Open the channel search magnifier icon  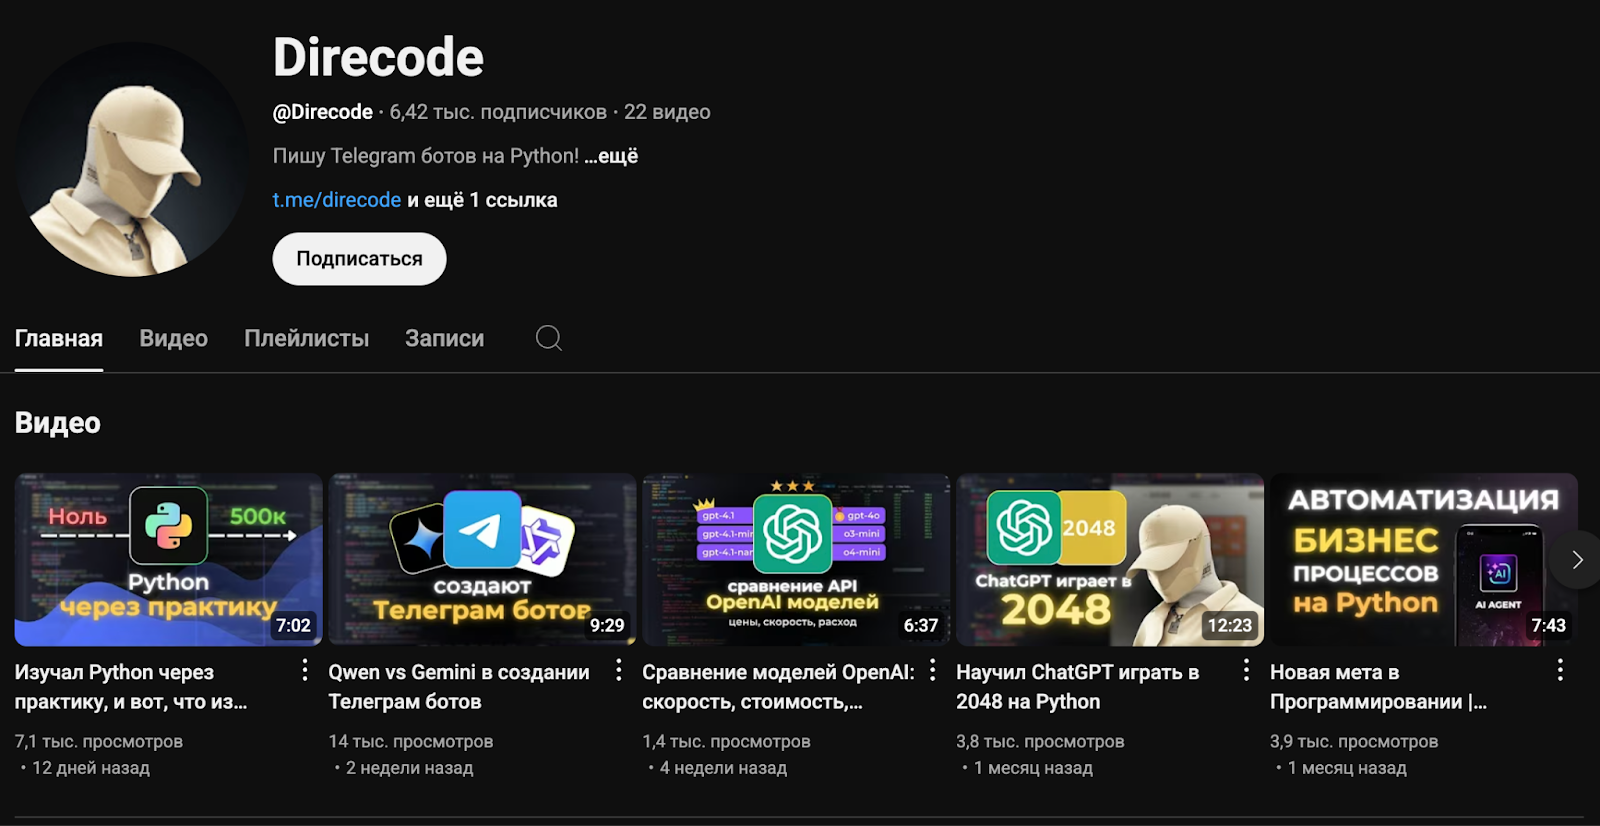548,338
